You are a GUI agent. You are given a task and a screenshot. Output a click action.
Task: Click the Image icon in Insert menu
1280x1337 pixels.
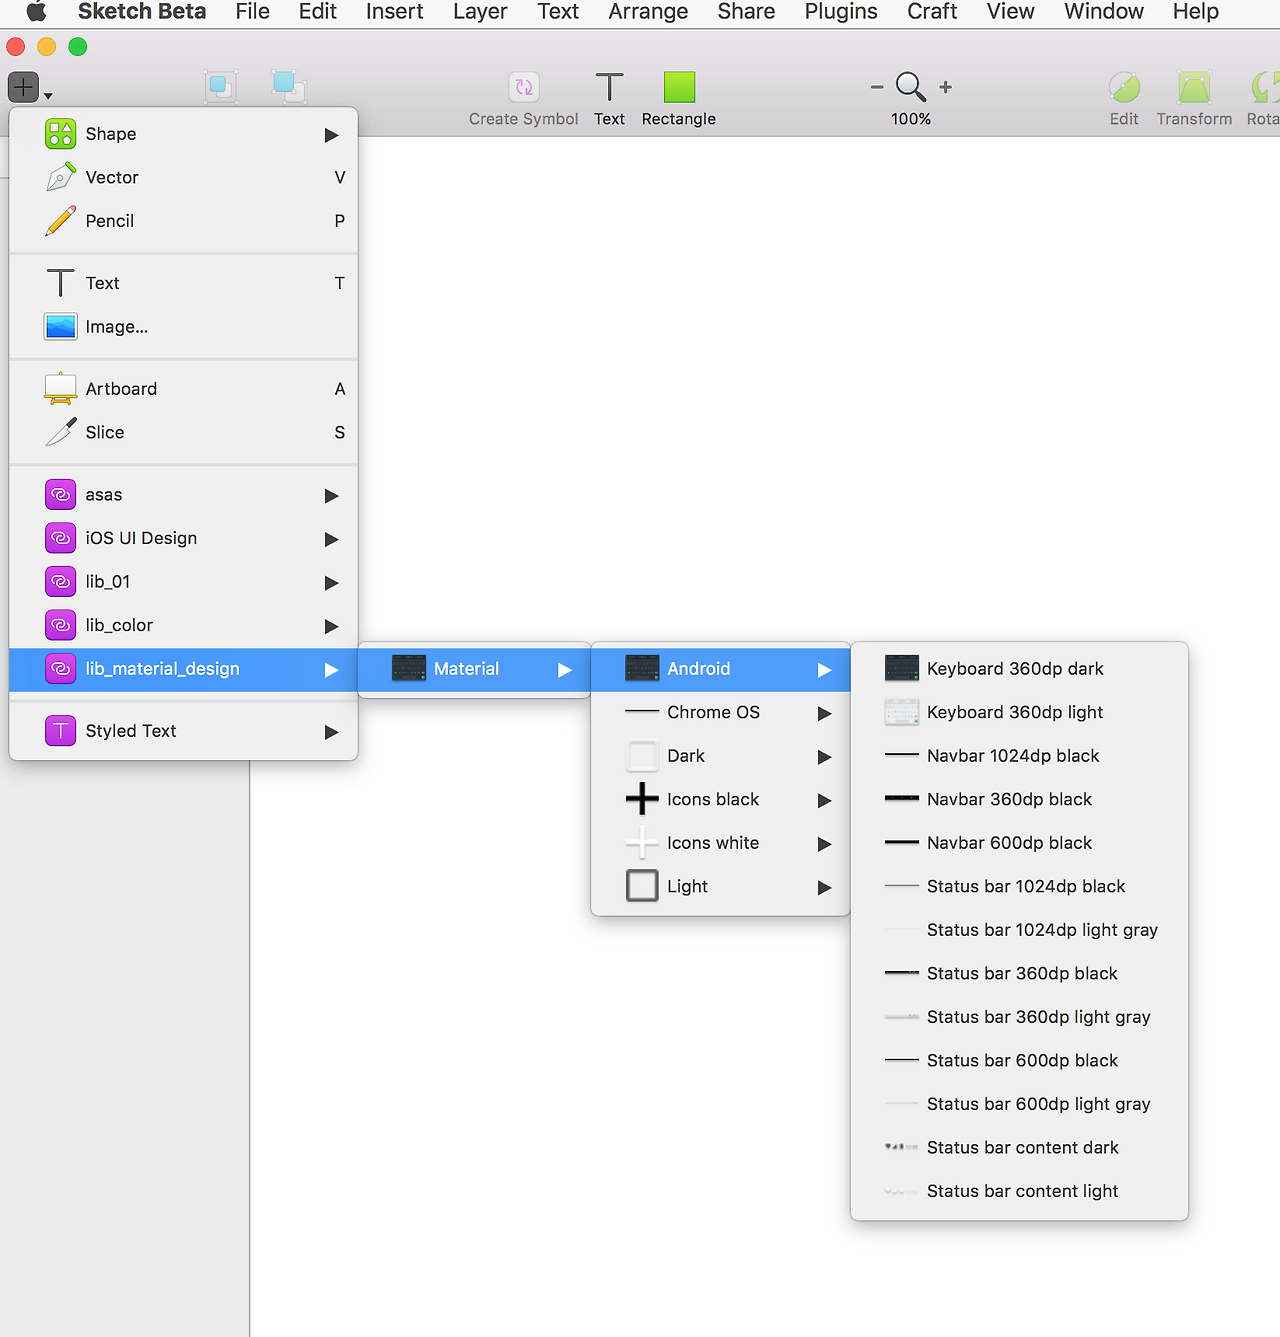61,327
